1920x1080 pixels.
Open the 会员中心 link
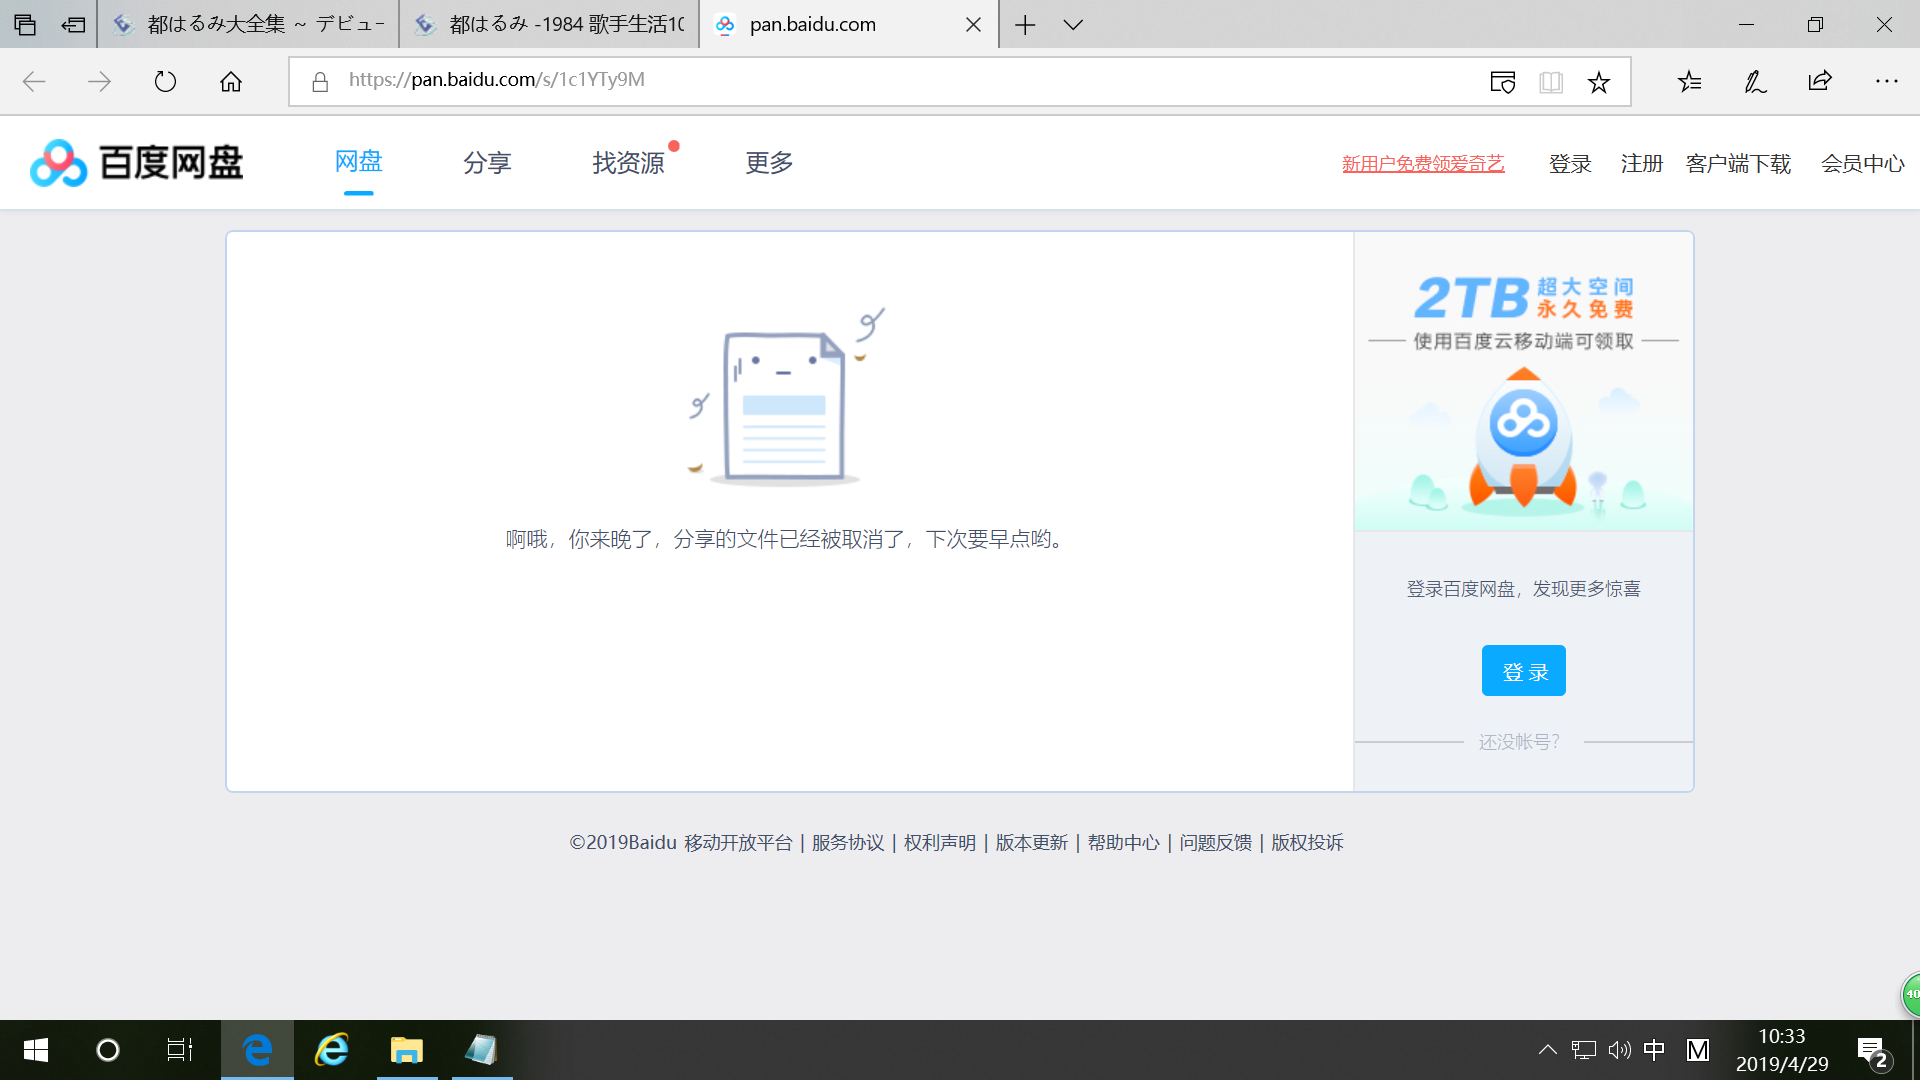[x=1862, y=164]
